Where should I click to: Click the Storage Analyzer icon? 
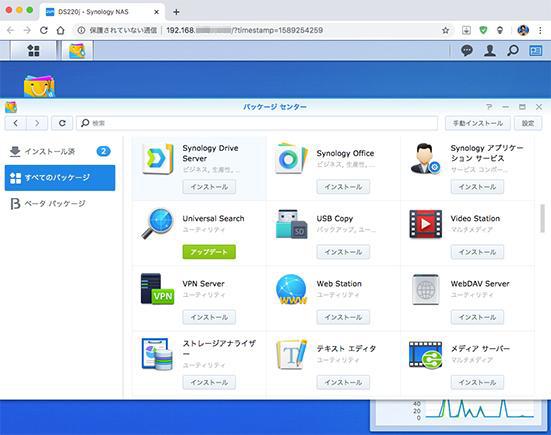click(x=157, y=354)
